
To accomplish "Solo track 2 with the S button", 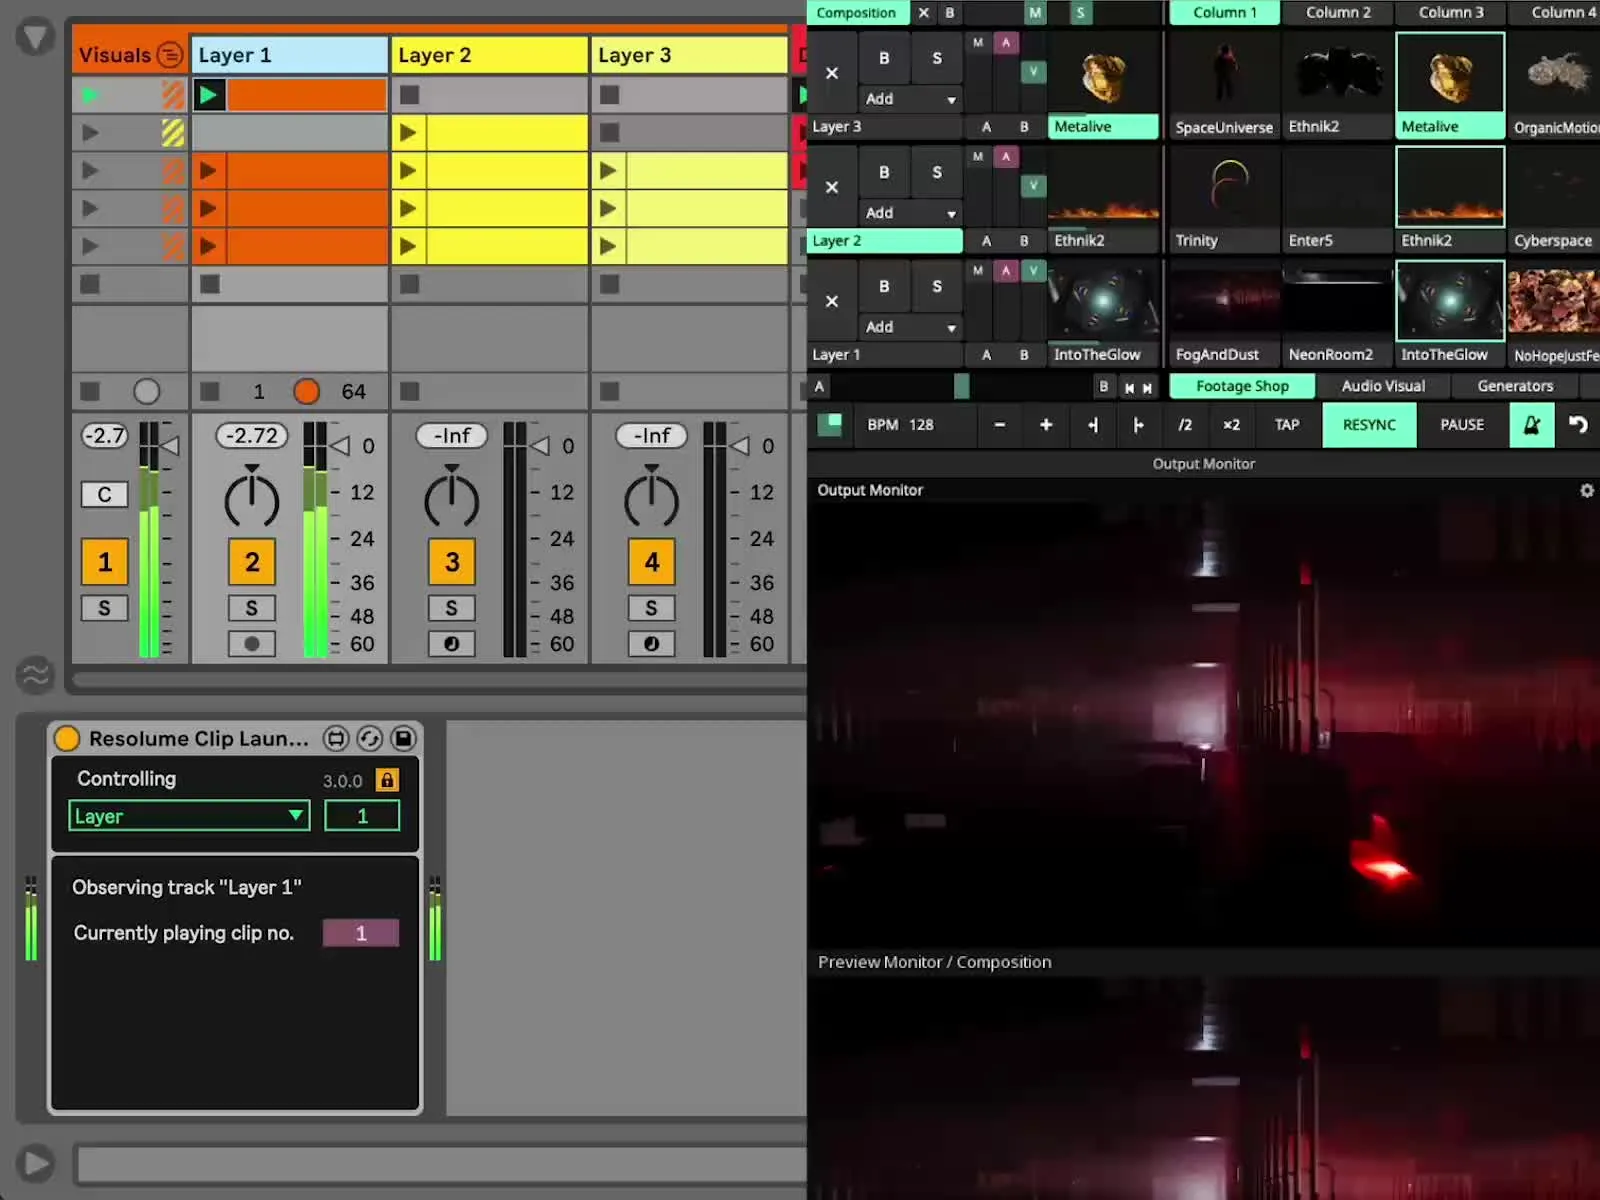I will [252, 608].
